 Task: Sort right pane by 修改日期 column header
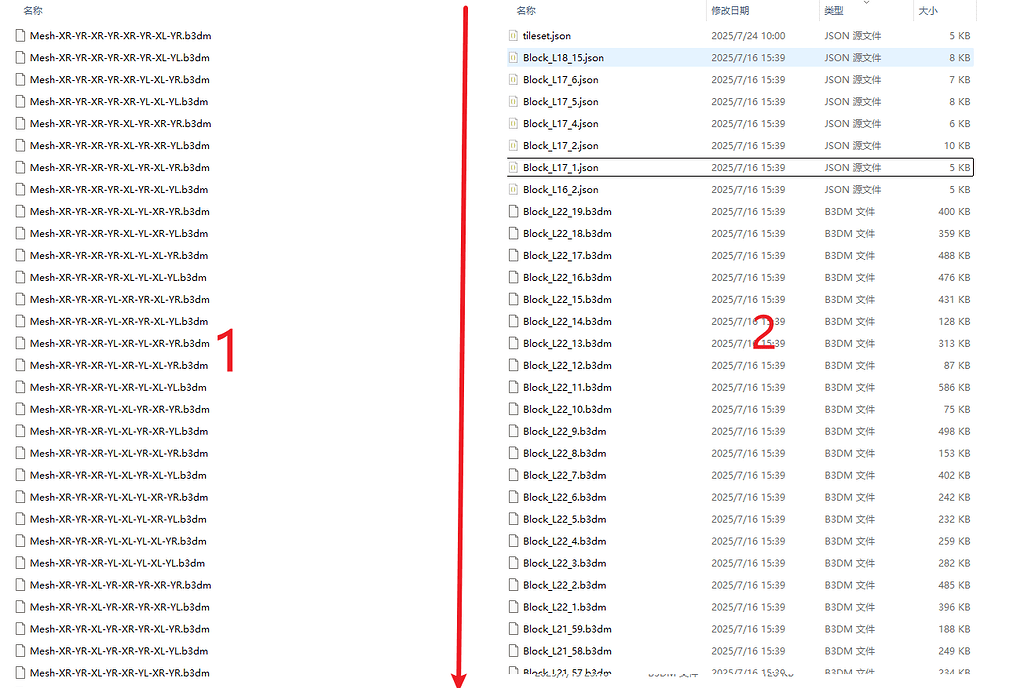click(730, 11)
